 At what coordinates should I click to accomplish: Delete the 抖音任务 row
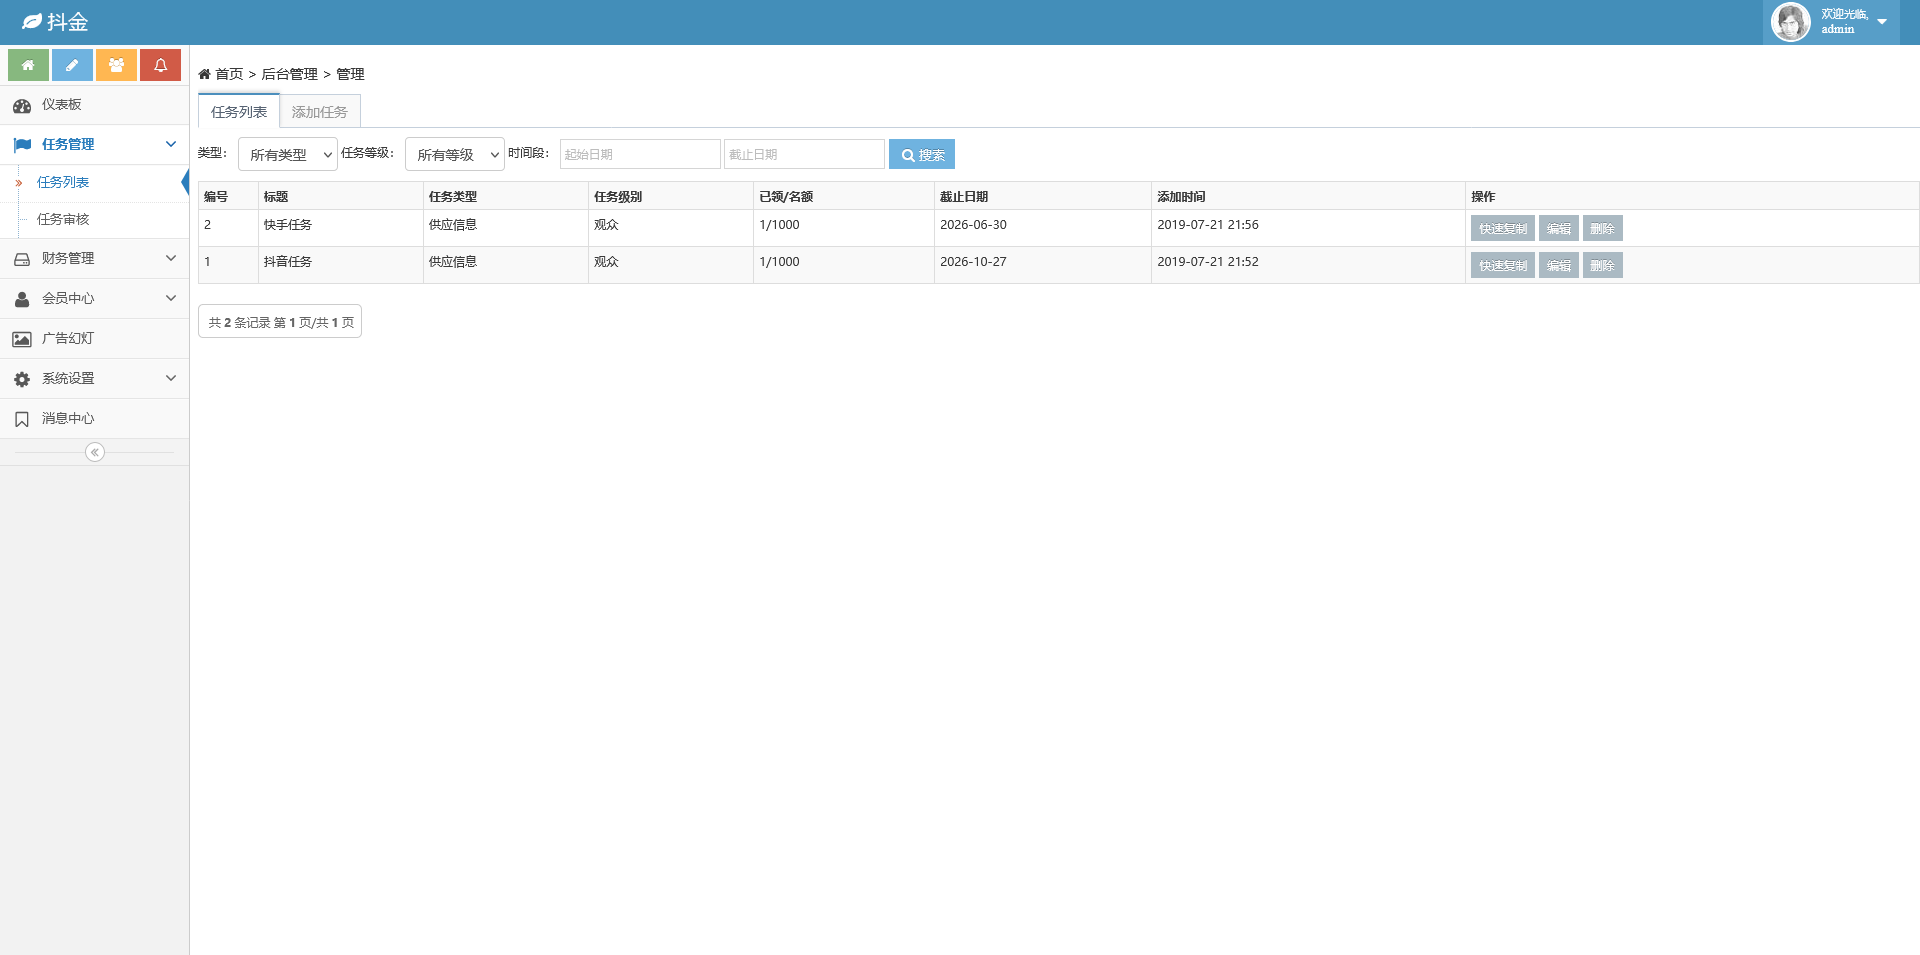[x=1602, y=266]
